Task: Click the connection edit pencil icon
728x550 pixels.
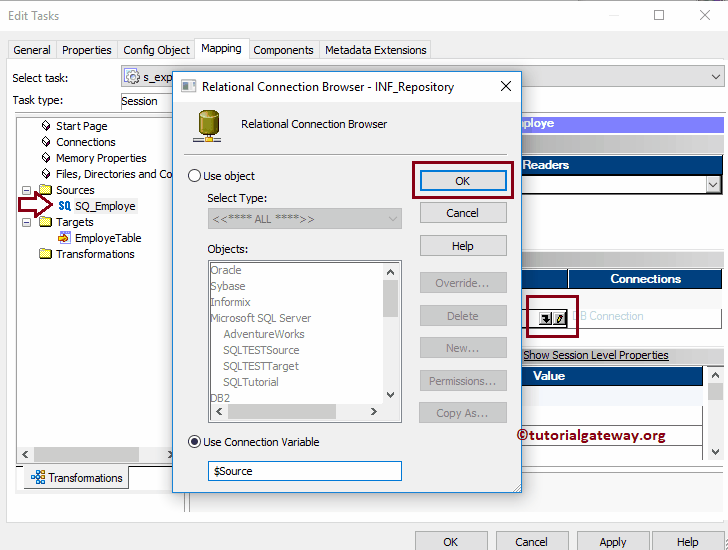Action: pos(559,318)
